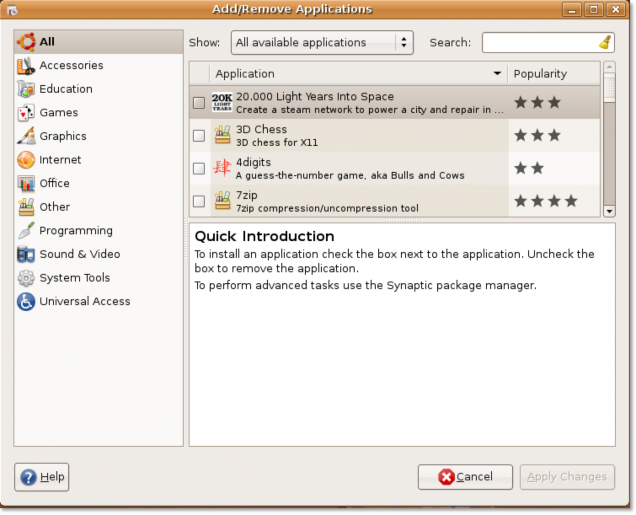The image size is (636, 515).
Task: Click the red 4digits application icon
Action: (222, 168)
